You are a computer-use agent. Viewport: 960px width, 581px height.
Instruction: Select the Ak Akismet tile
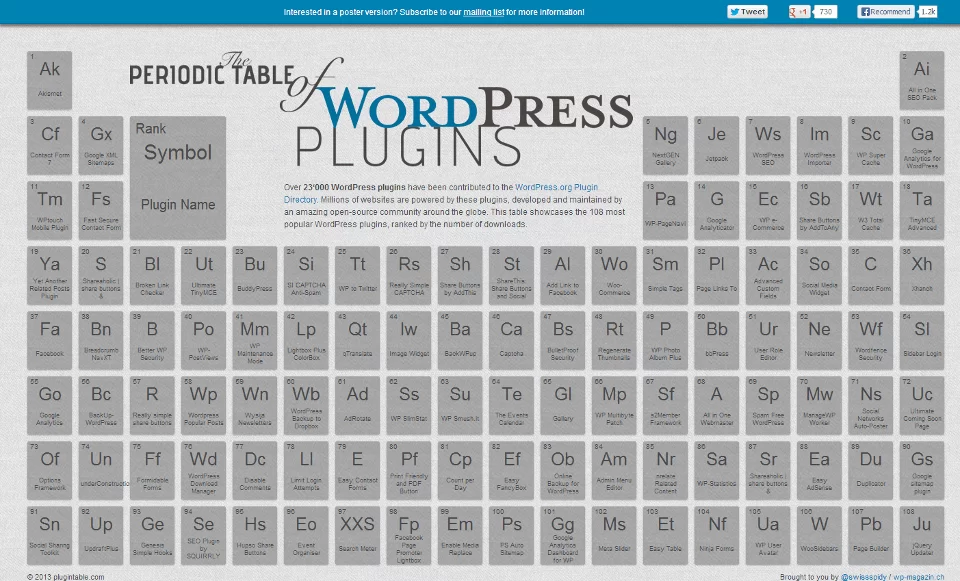click(50, 80)
